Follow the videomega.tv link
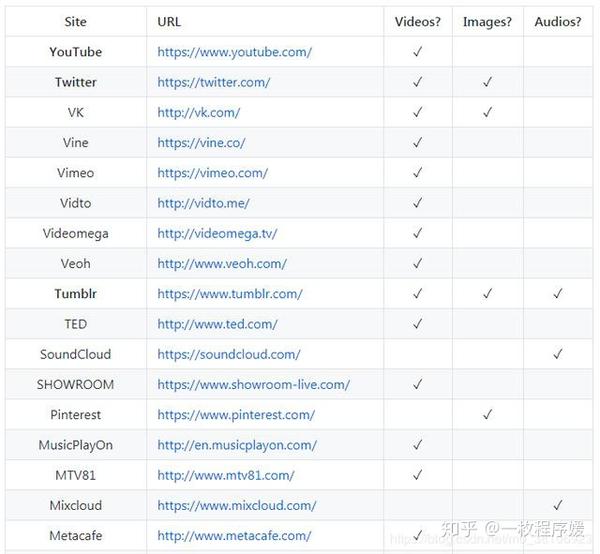This screenshot has width=600, height=554. pyautogui.click(x=217, y=233)
